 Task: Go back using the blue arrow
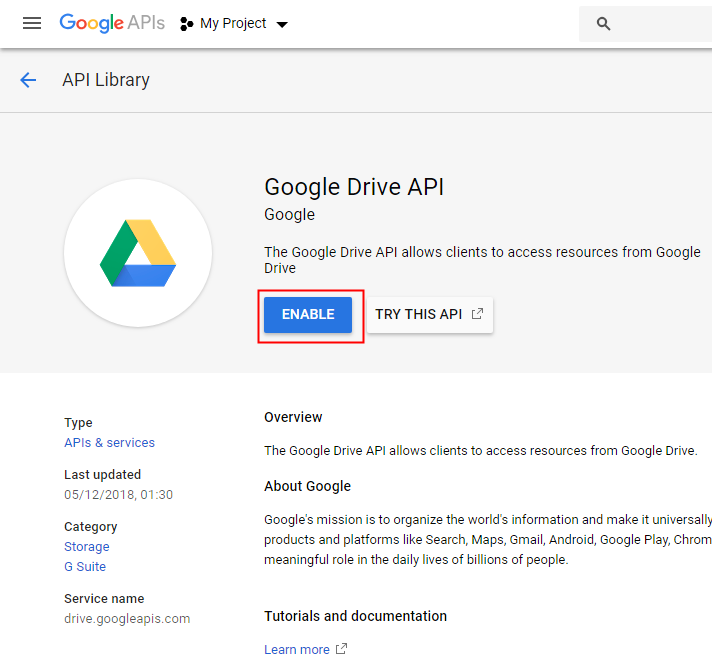tap(28, 80)
